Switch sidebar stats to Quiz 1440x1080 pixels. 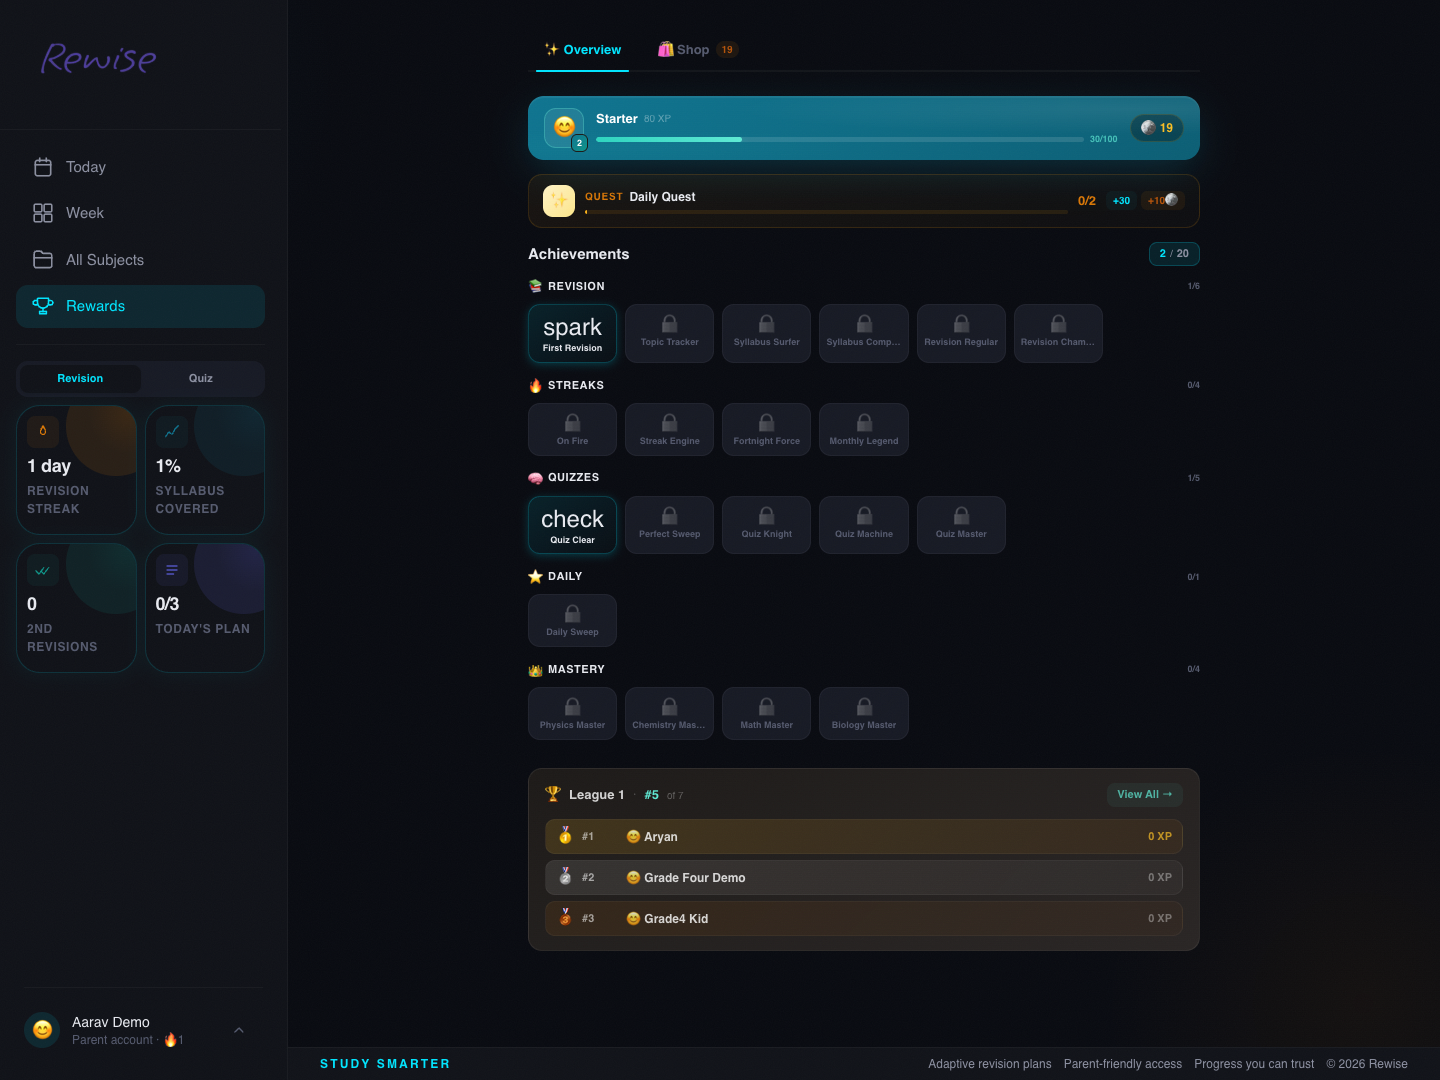tap(201, 378)
